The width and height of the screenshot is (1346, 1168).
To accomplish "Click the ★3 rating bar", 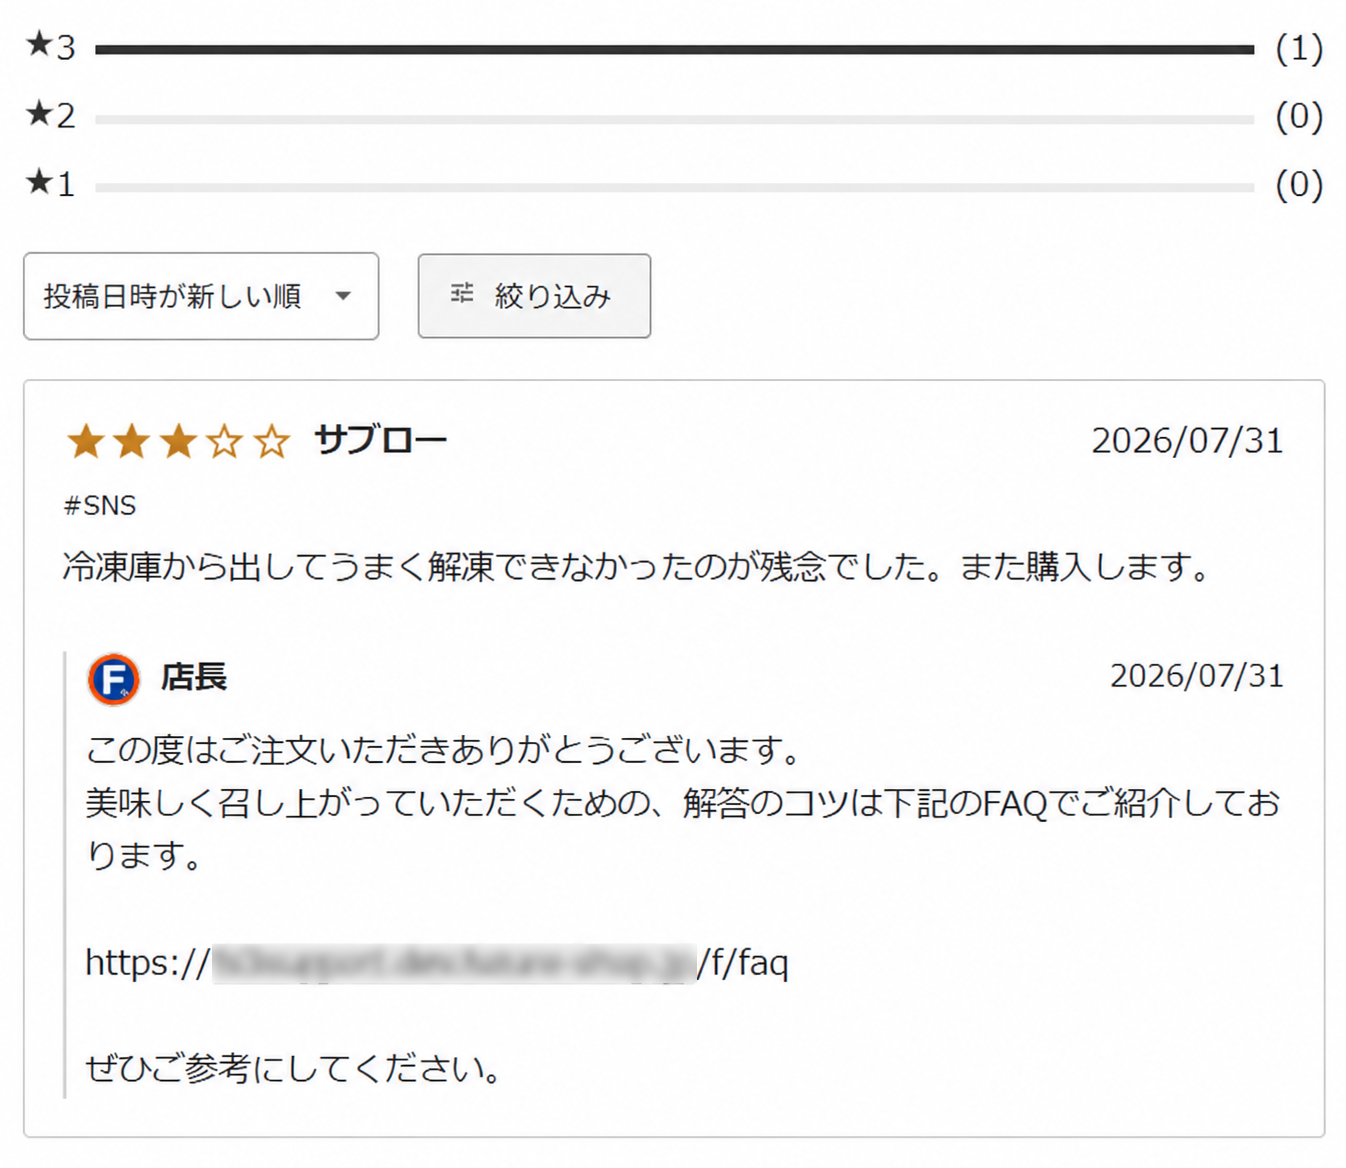I will tap(675, 49).
